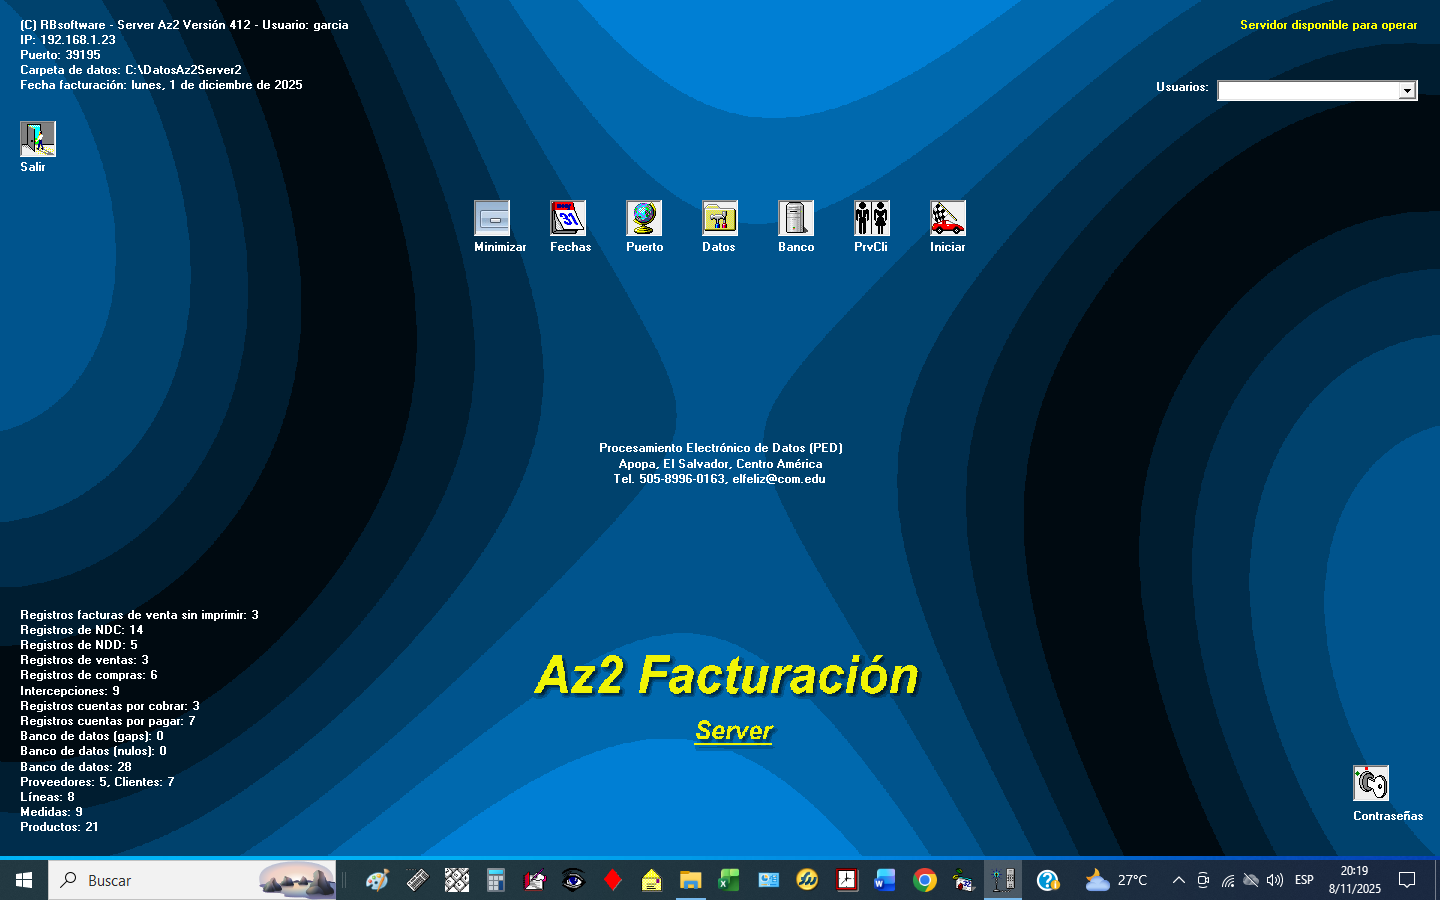The image size is (1440, 900).
Task: Click 'Procesamiento Electrónico de Datos (PED)' text
Action: pos(721,448)
